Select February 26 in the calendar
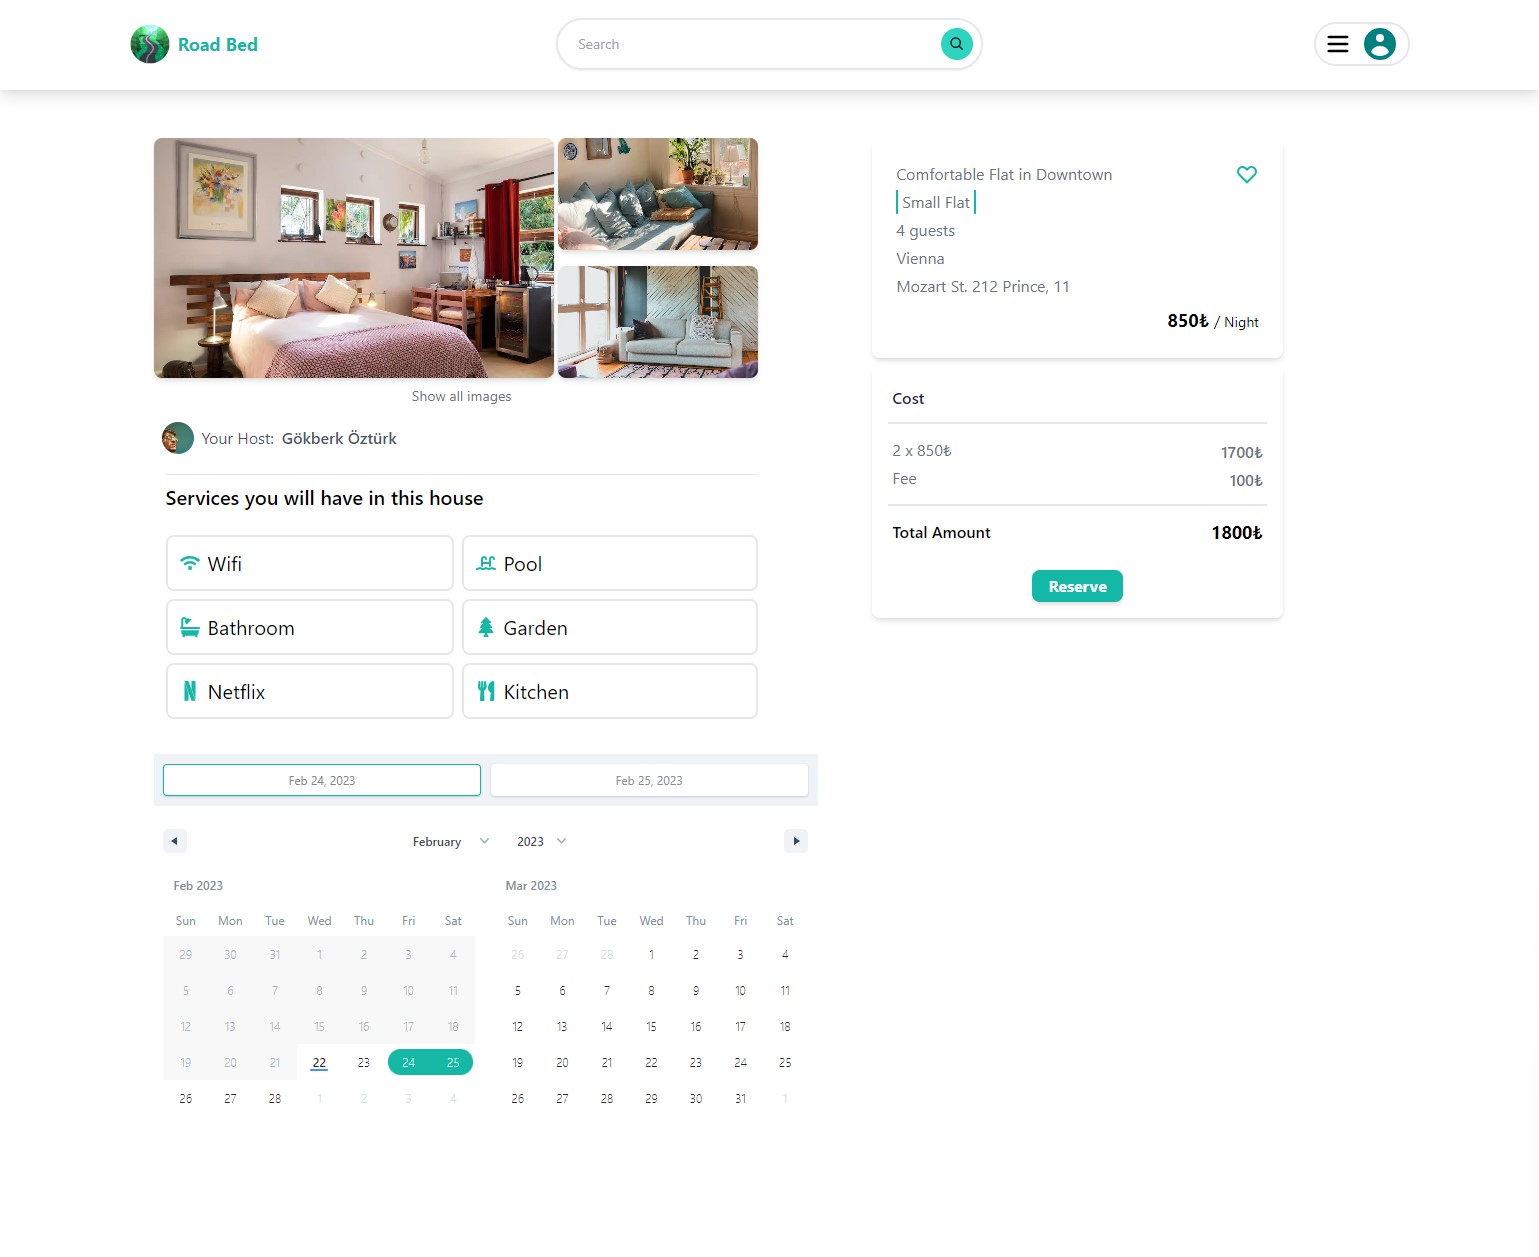 [186, 1098]
